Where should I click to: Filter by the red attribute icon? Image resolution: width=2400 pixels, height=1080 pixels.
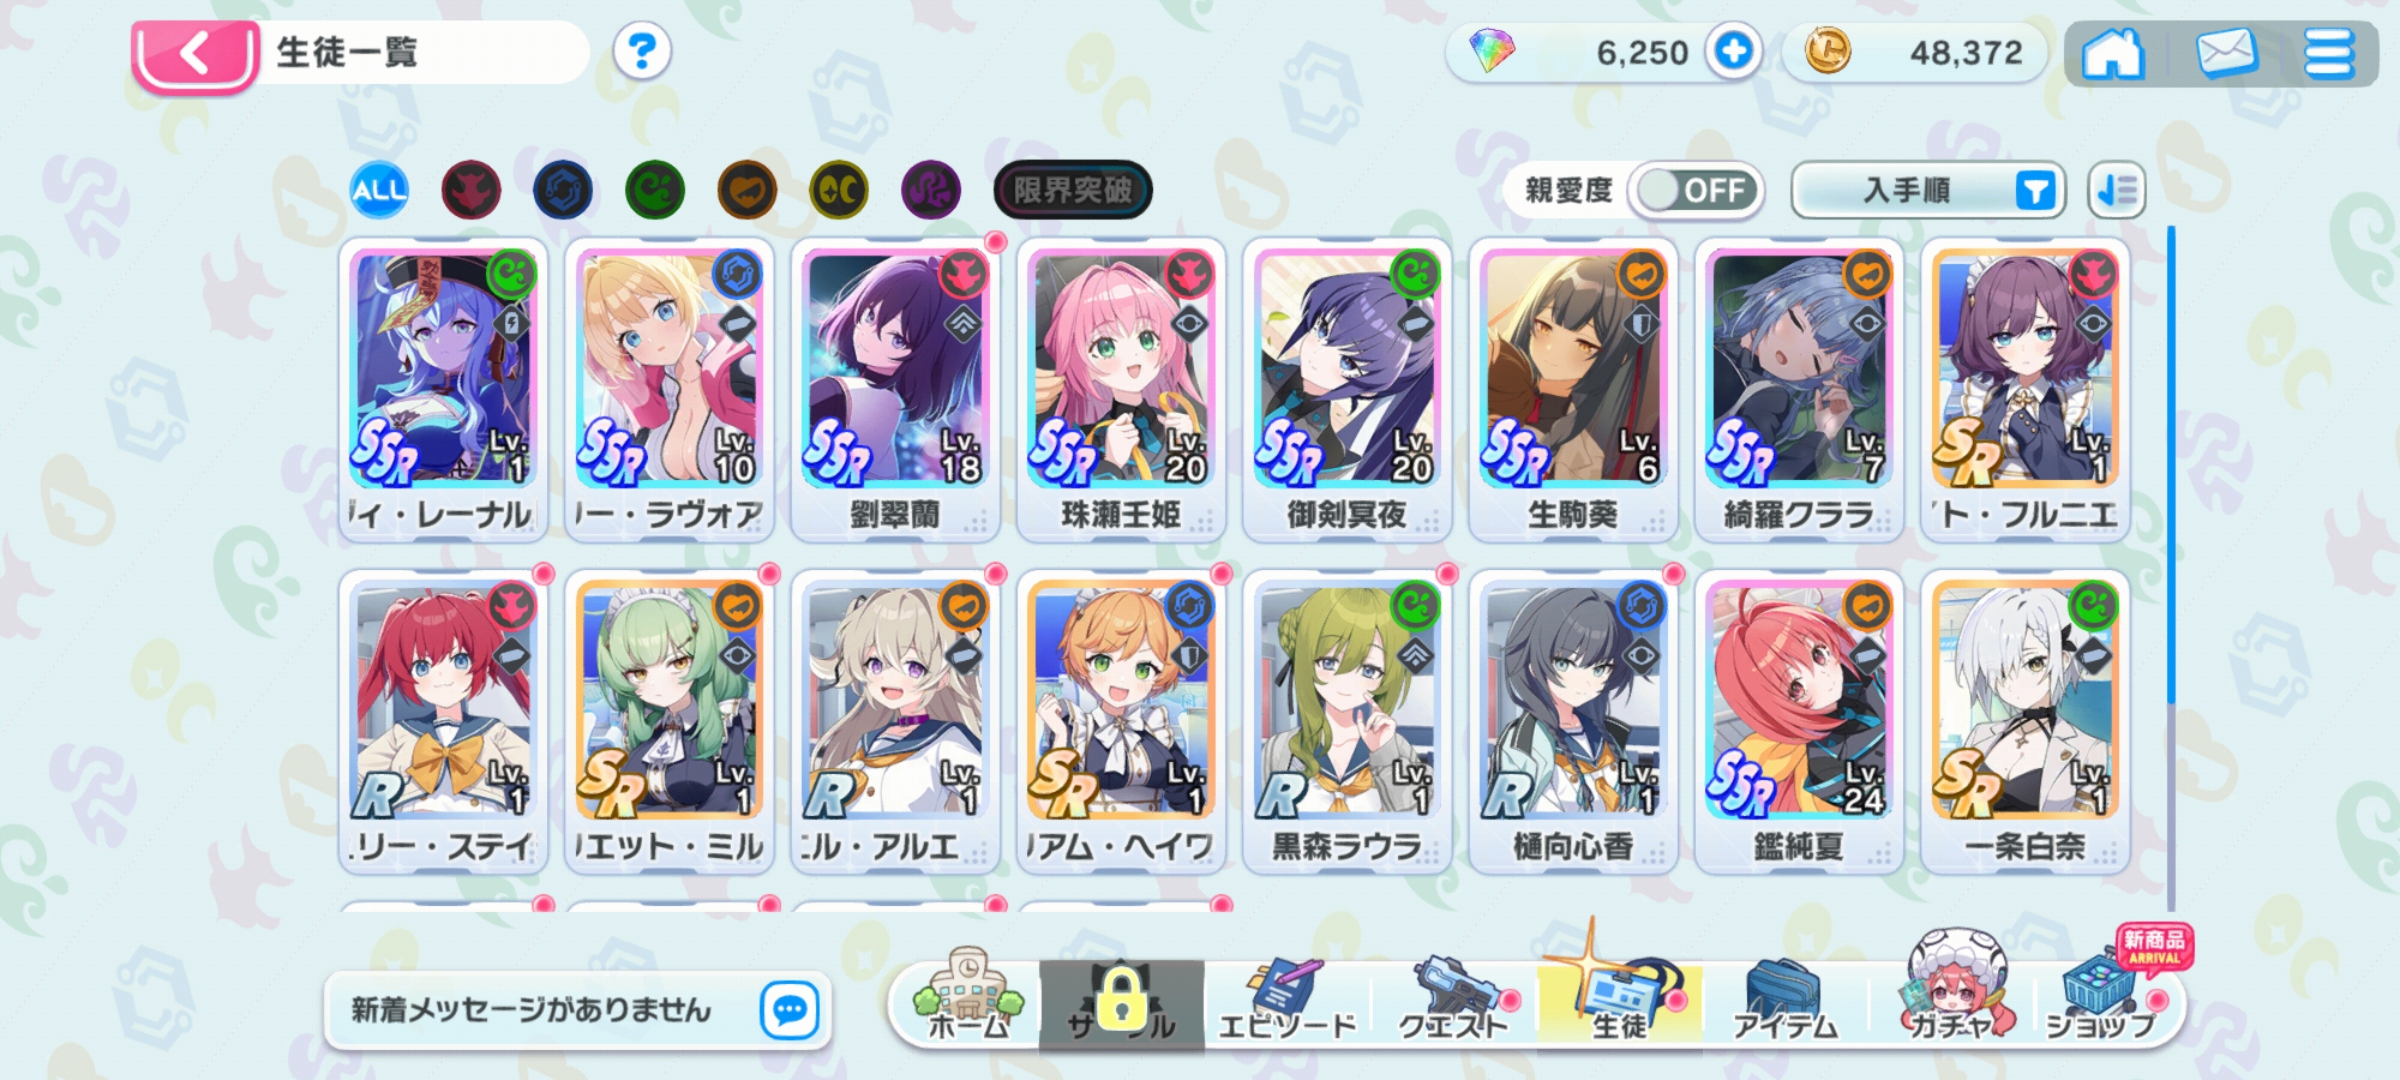point(471,190)
